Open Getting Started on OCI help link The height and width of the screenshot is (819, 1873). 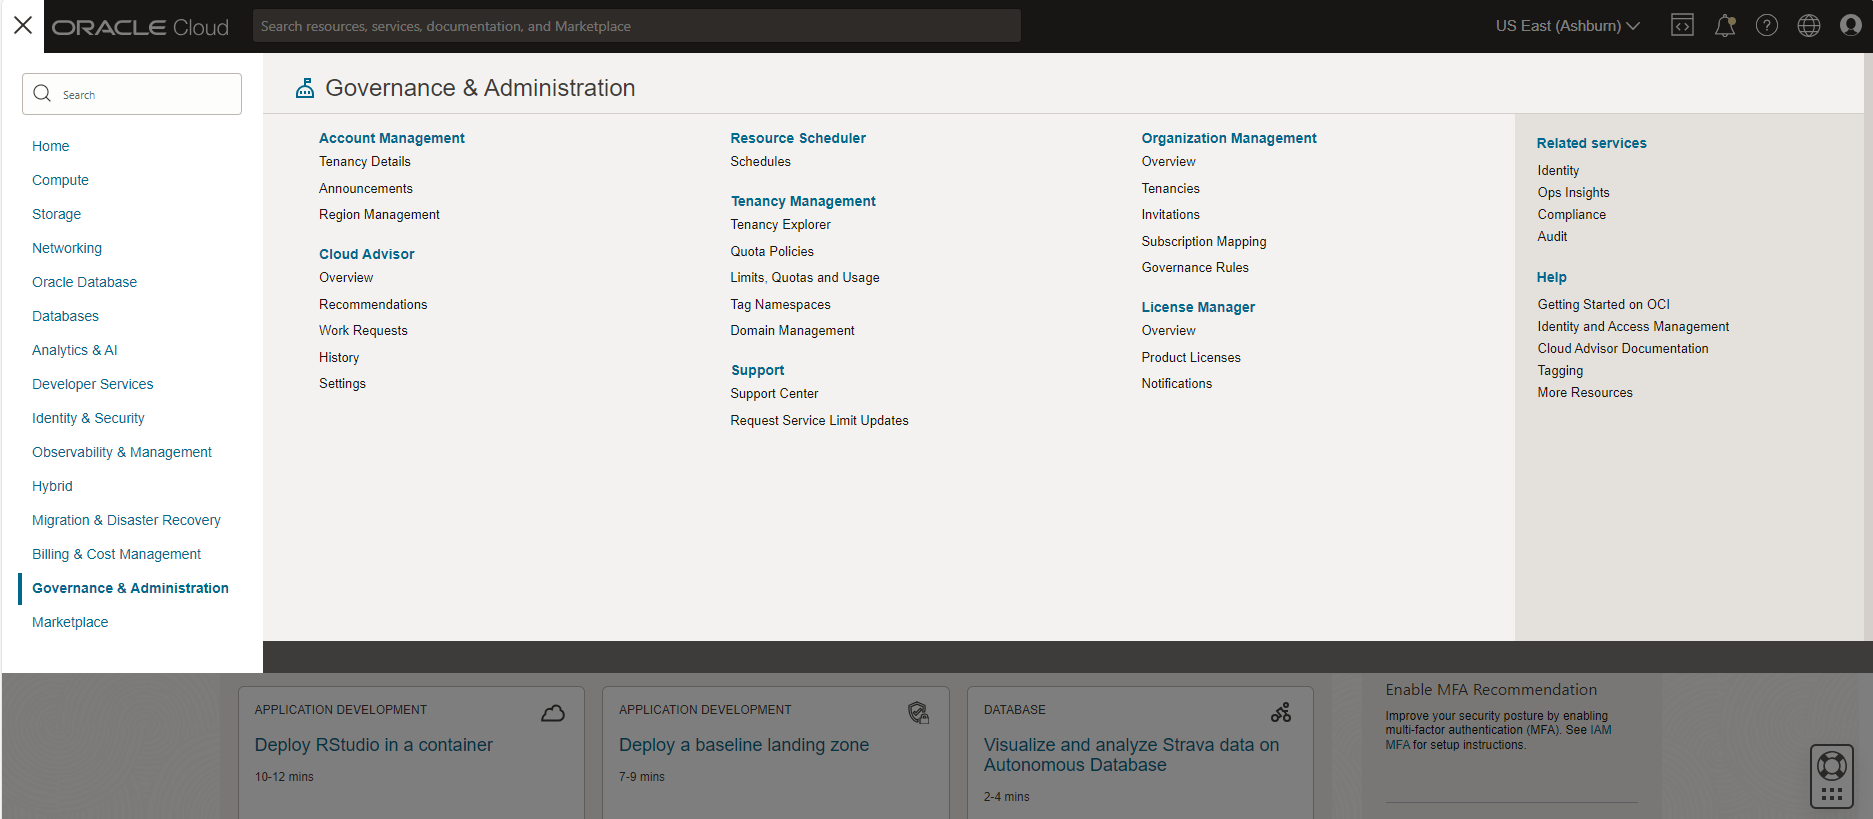click(1603, 305)
